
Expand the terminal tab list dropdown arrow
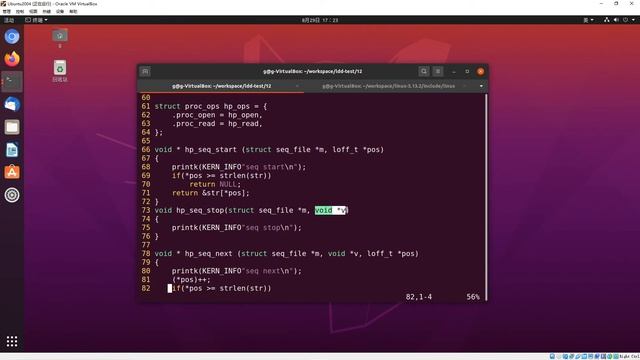click(481, 86)
